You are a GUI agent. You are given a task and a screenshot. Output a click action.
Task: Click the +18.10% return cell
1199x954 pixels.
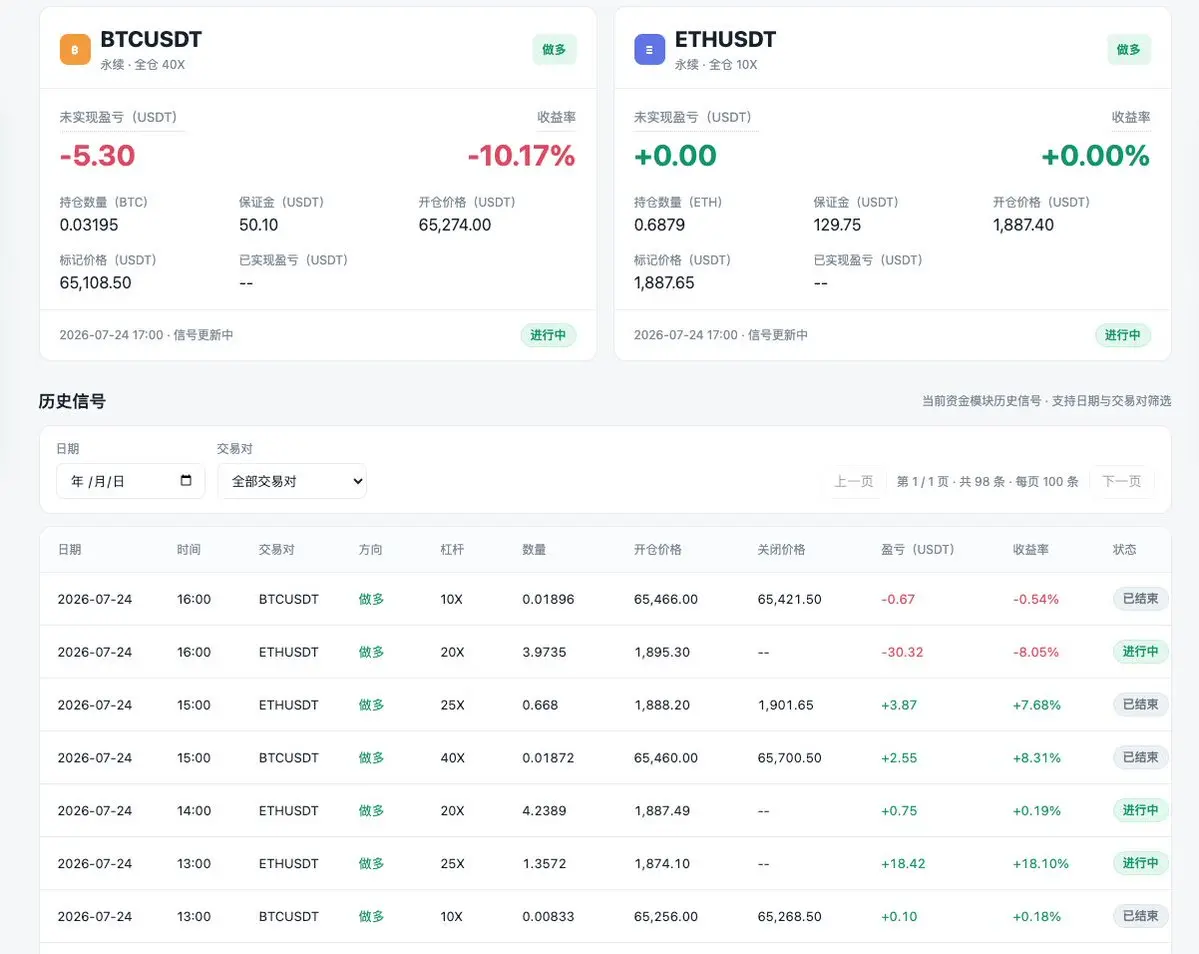pyautogui.click(x=1041, y=863)
